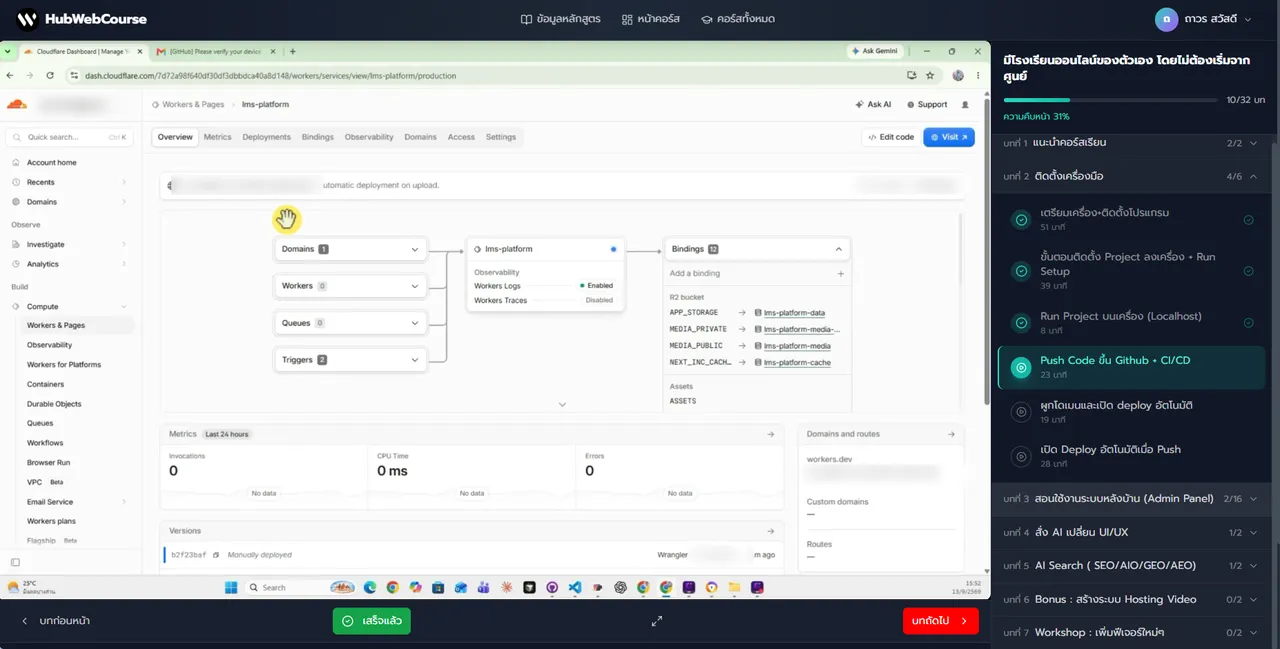Open the ข้อมูลหลักสูตร menu item

tap(560, 19)
